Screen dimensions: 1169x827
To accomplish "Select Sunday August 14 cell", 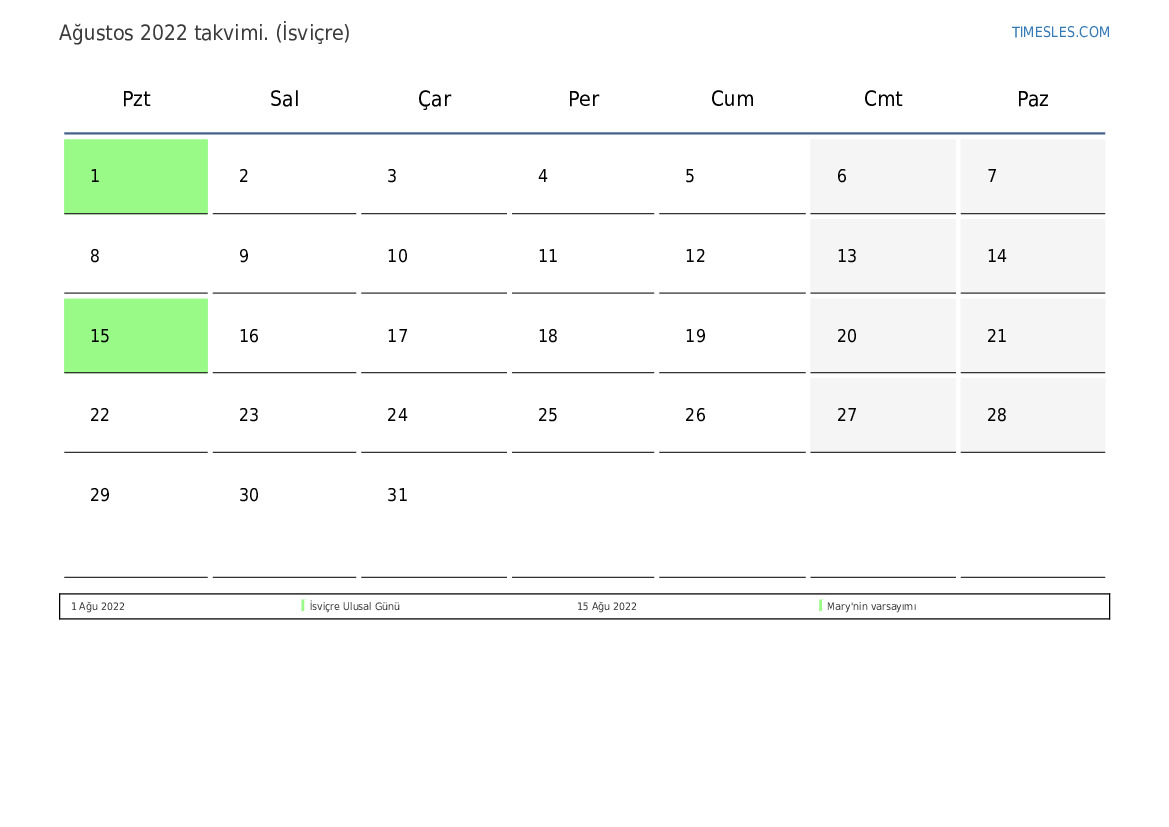I will (1033, 256).
